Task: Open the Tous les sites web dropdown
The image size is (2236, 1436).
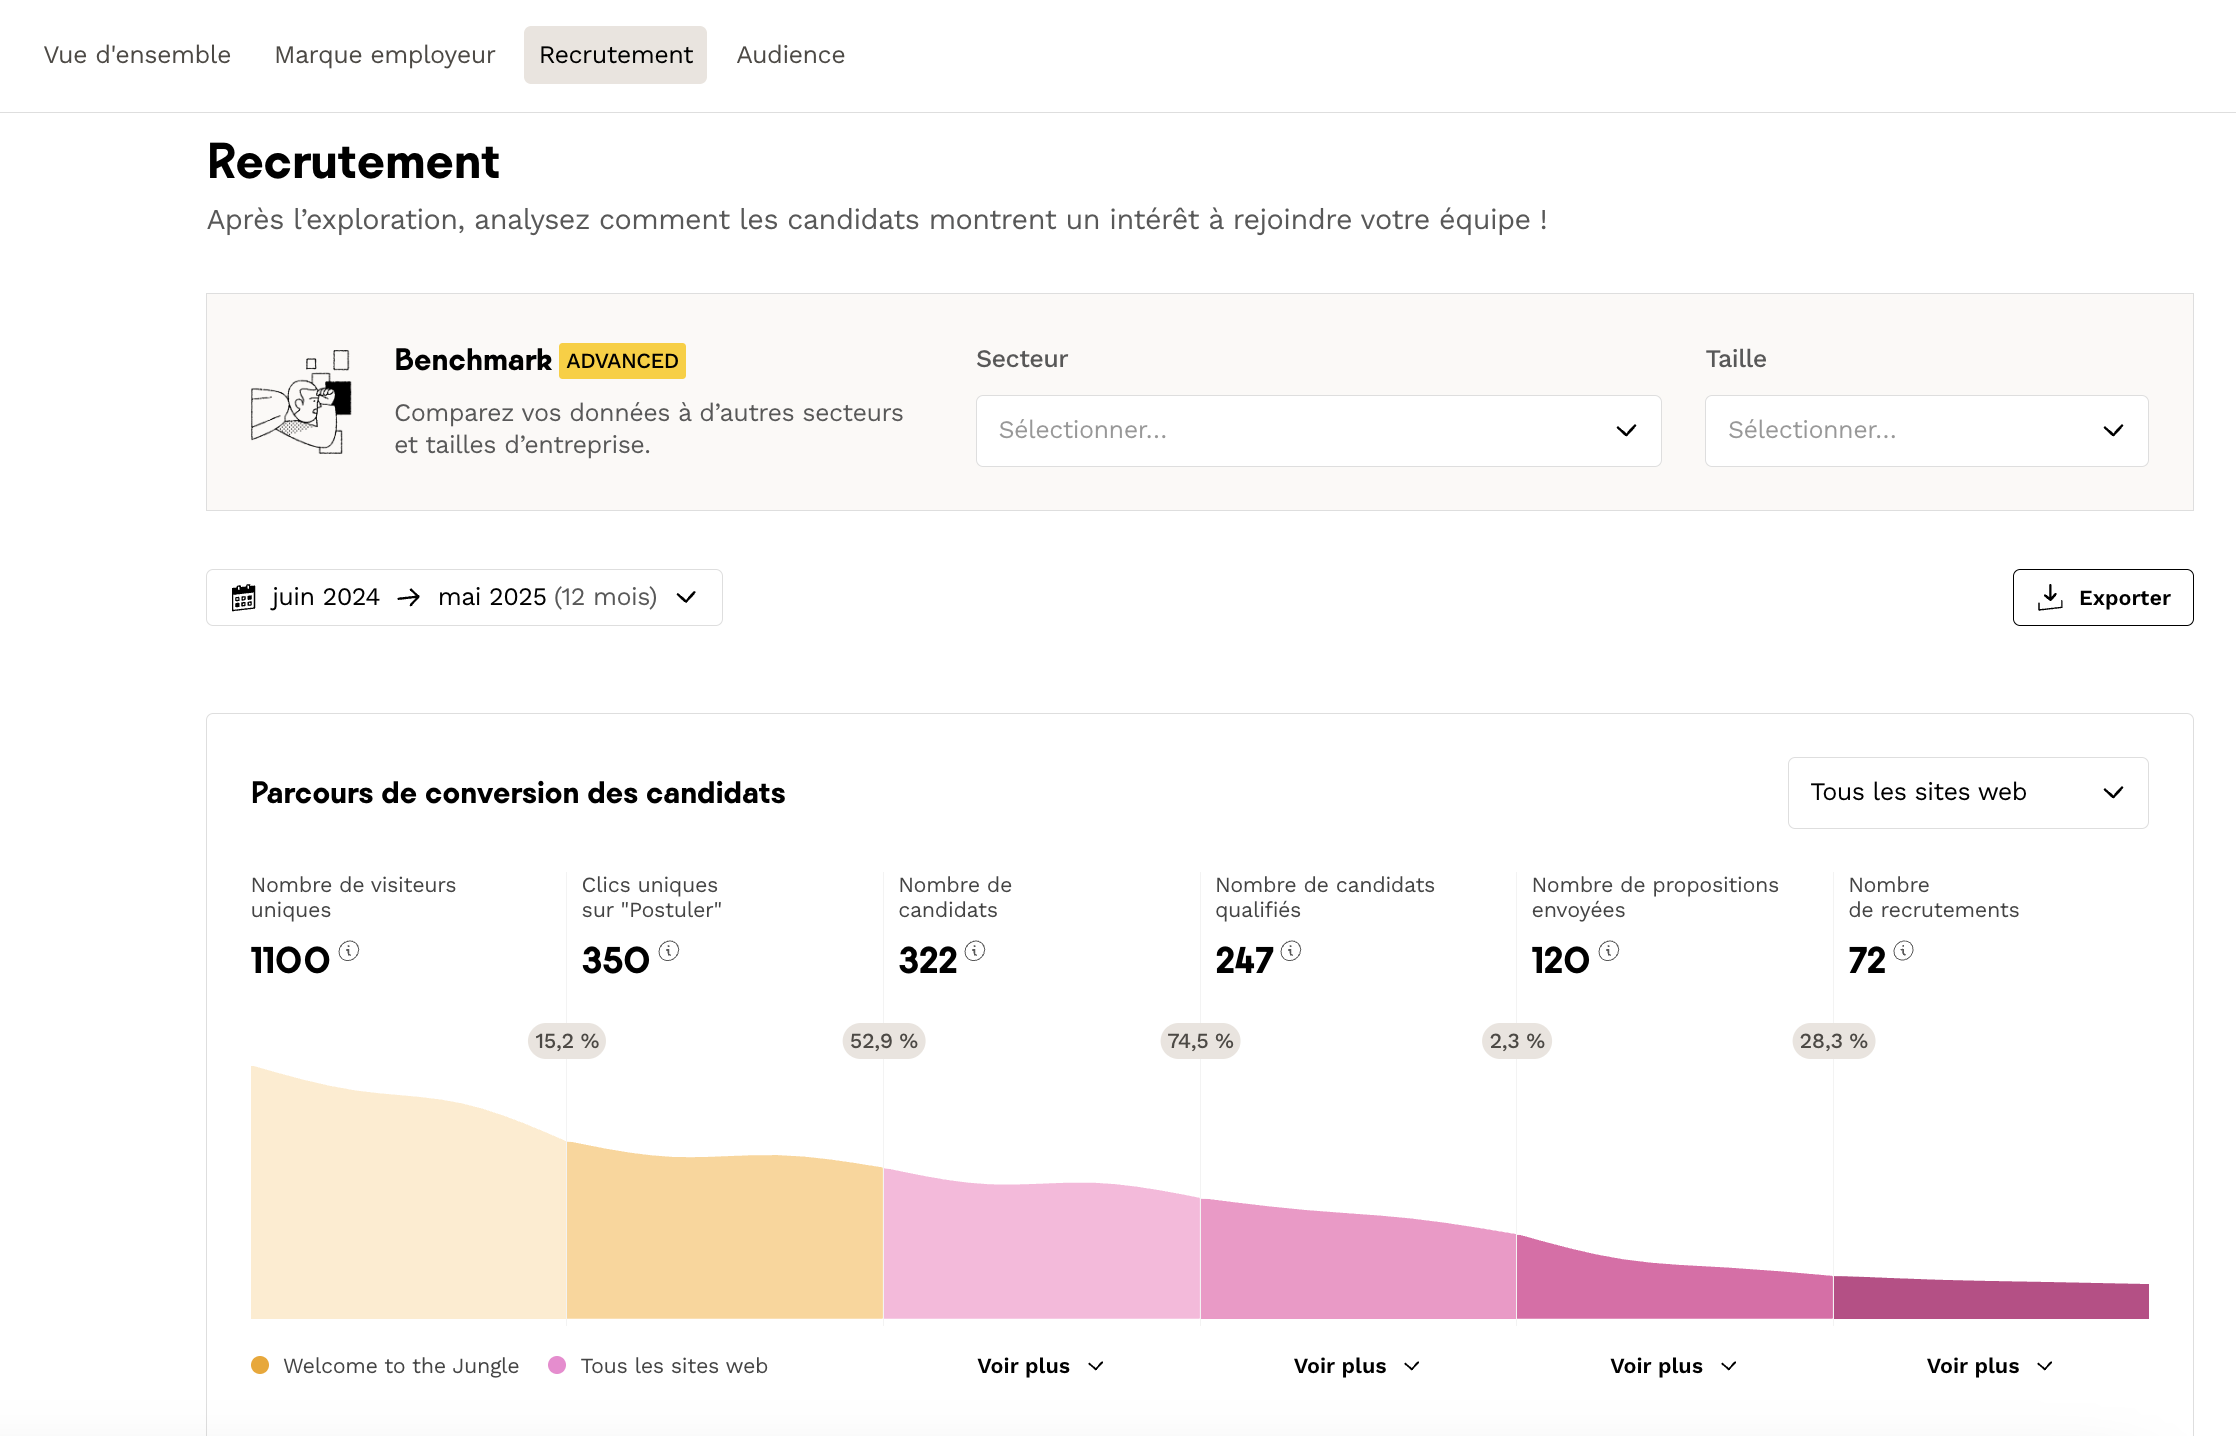Action: pos(1967,793)
